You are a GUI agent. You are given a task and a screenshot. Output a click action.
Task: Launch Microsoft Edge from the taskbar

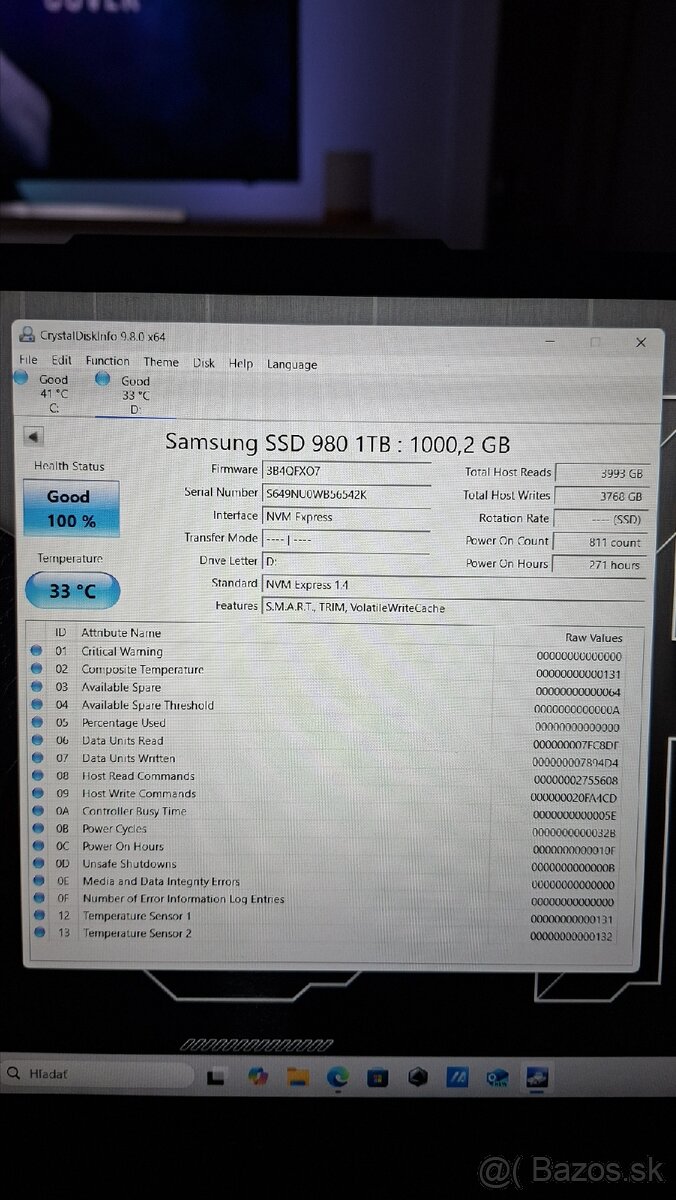pyautogui.click(x=338, y=1077)
